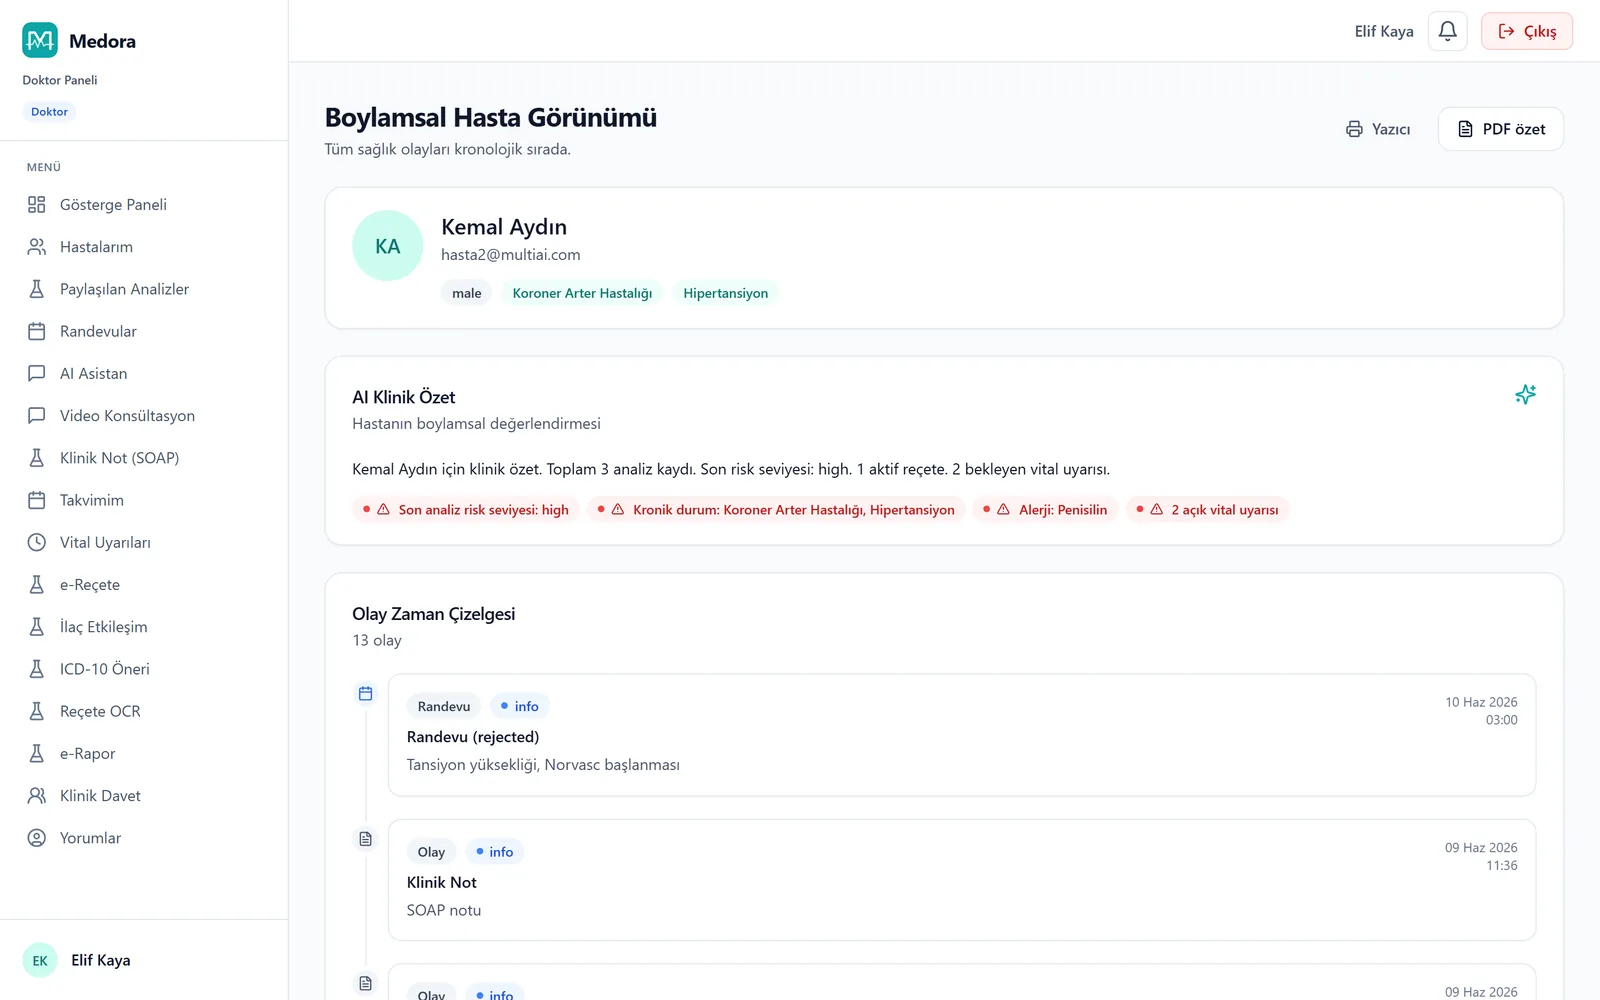Click the info badge on Klinik Not event
Viewport: 1600px width, 1000px height.
pyautogui.click(x=494, y=852)
